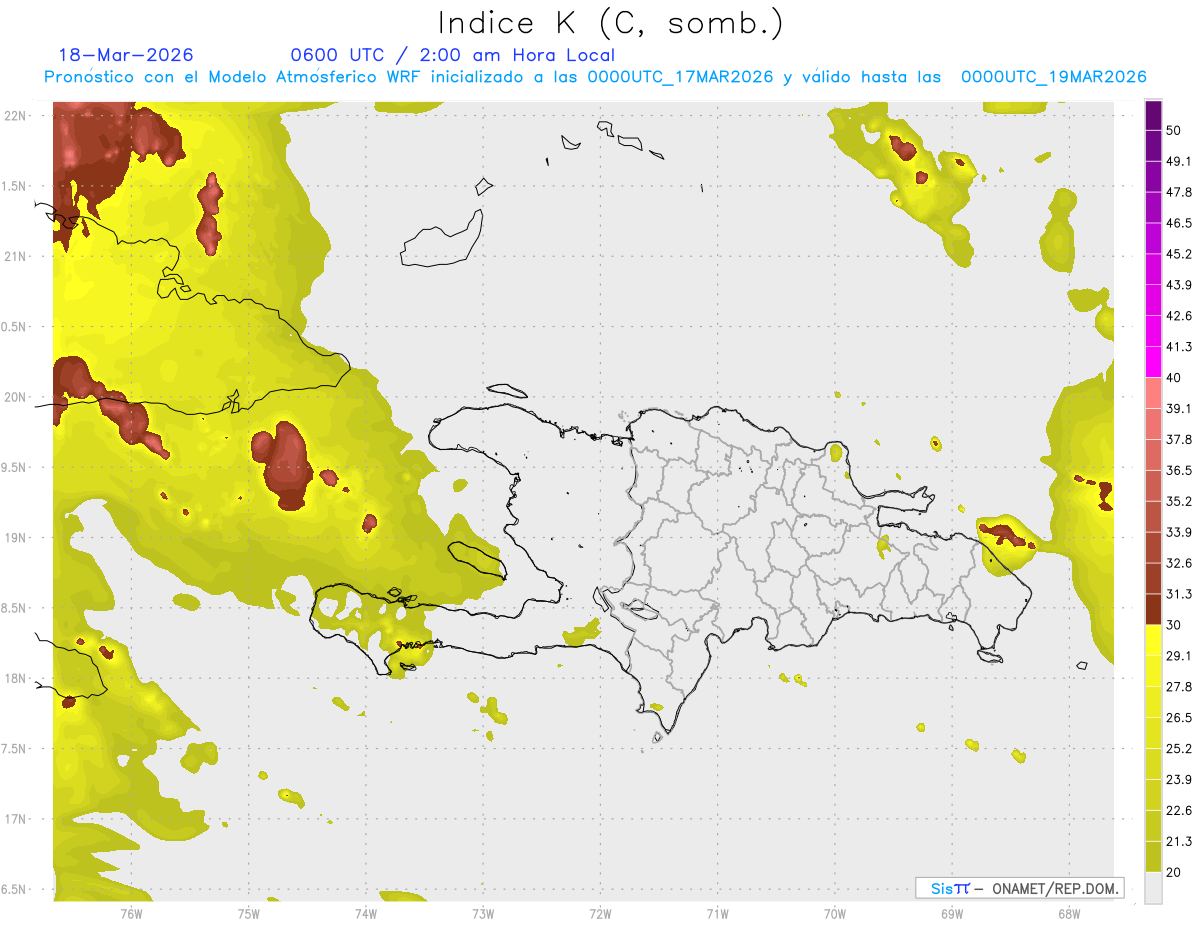The width and height of the screenshot is (1200, 927).
Task: Click the dark purple colorbar segment above 50
Action: click(x=1153, y=115)
